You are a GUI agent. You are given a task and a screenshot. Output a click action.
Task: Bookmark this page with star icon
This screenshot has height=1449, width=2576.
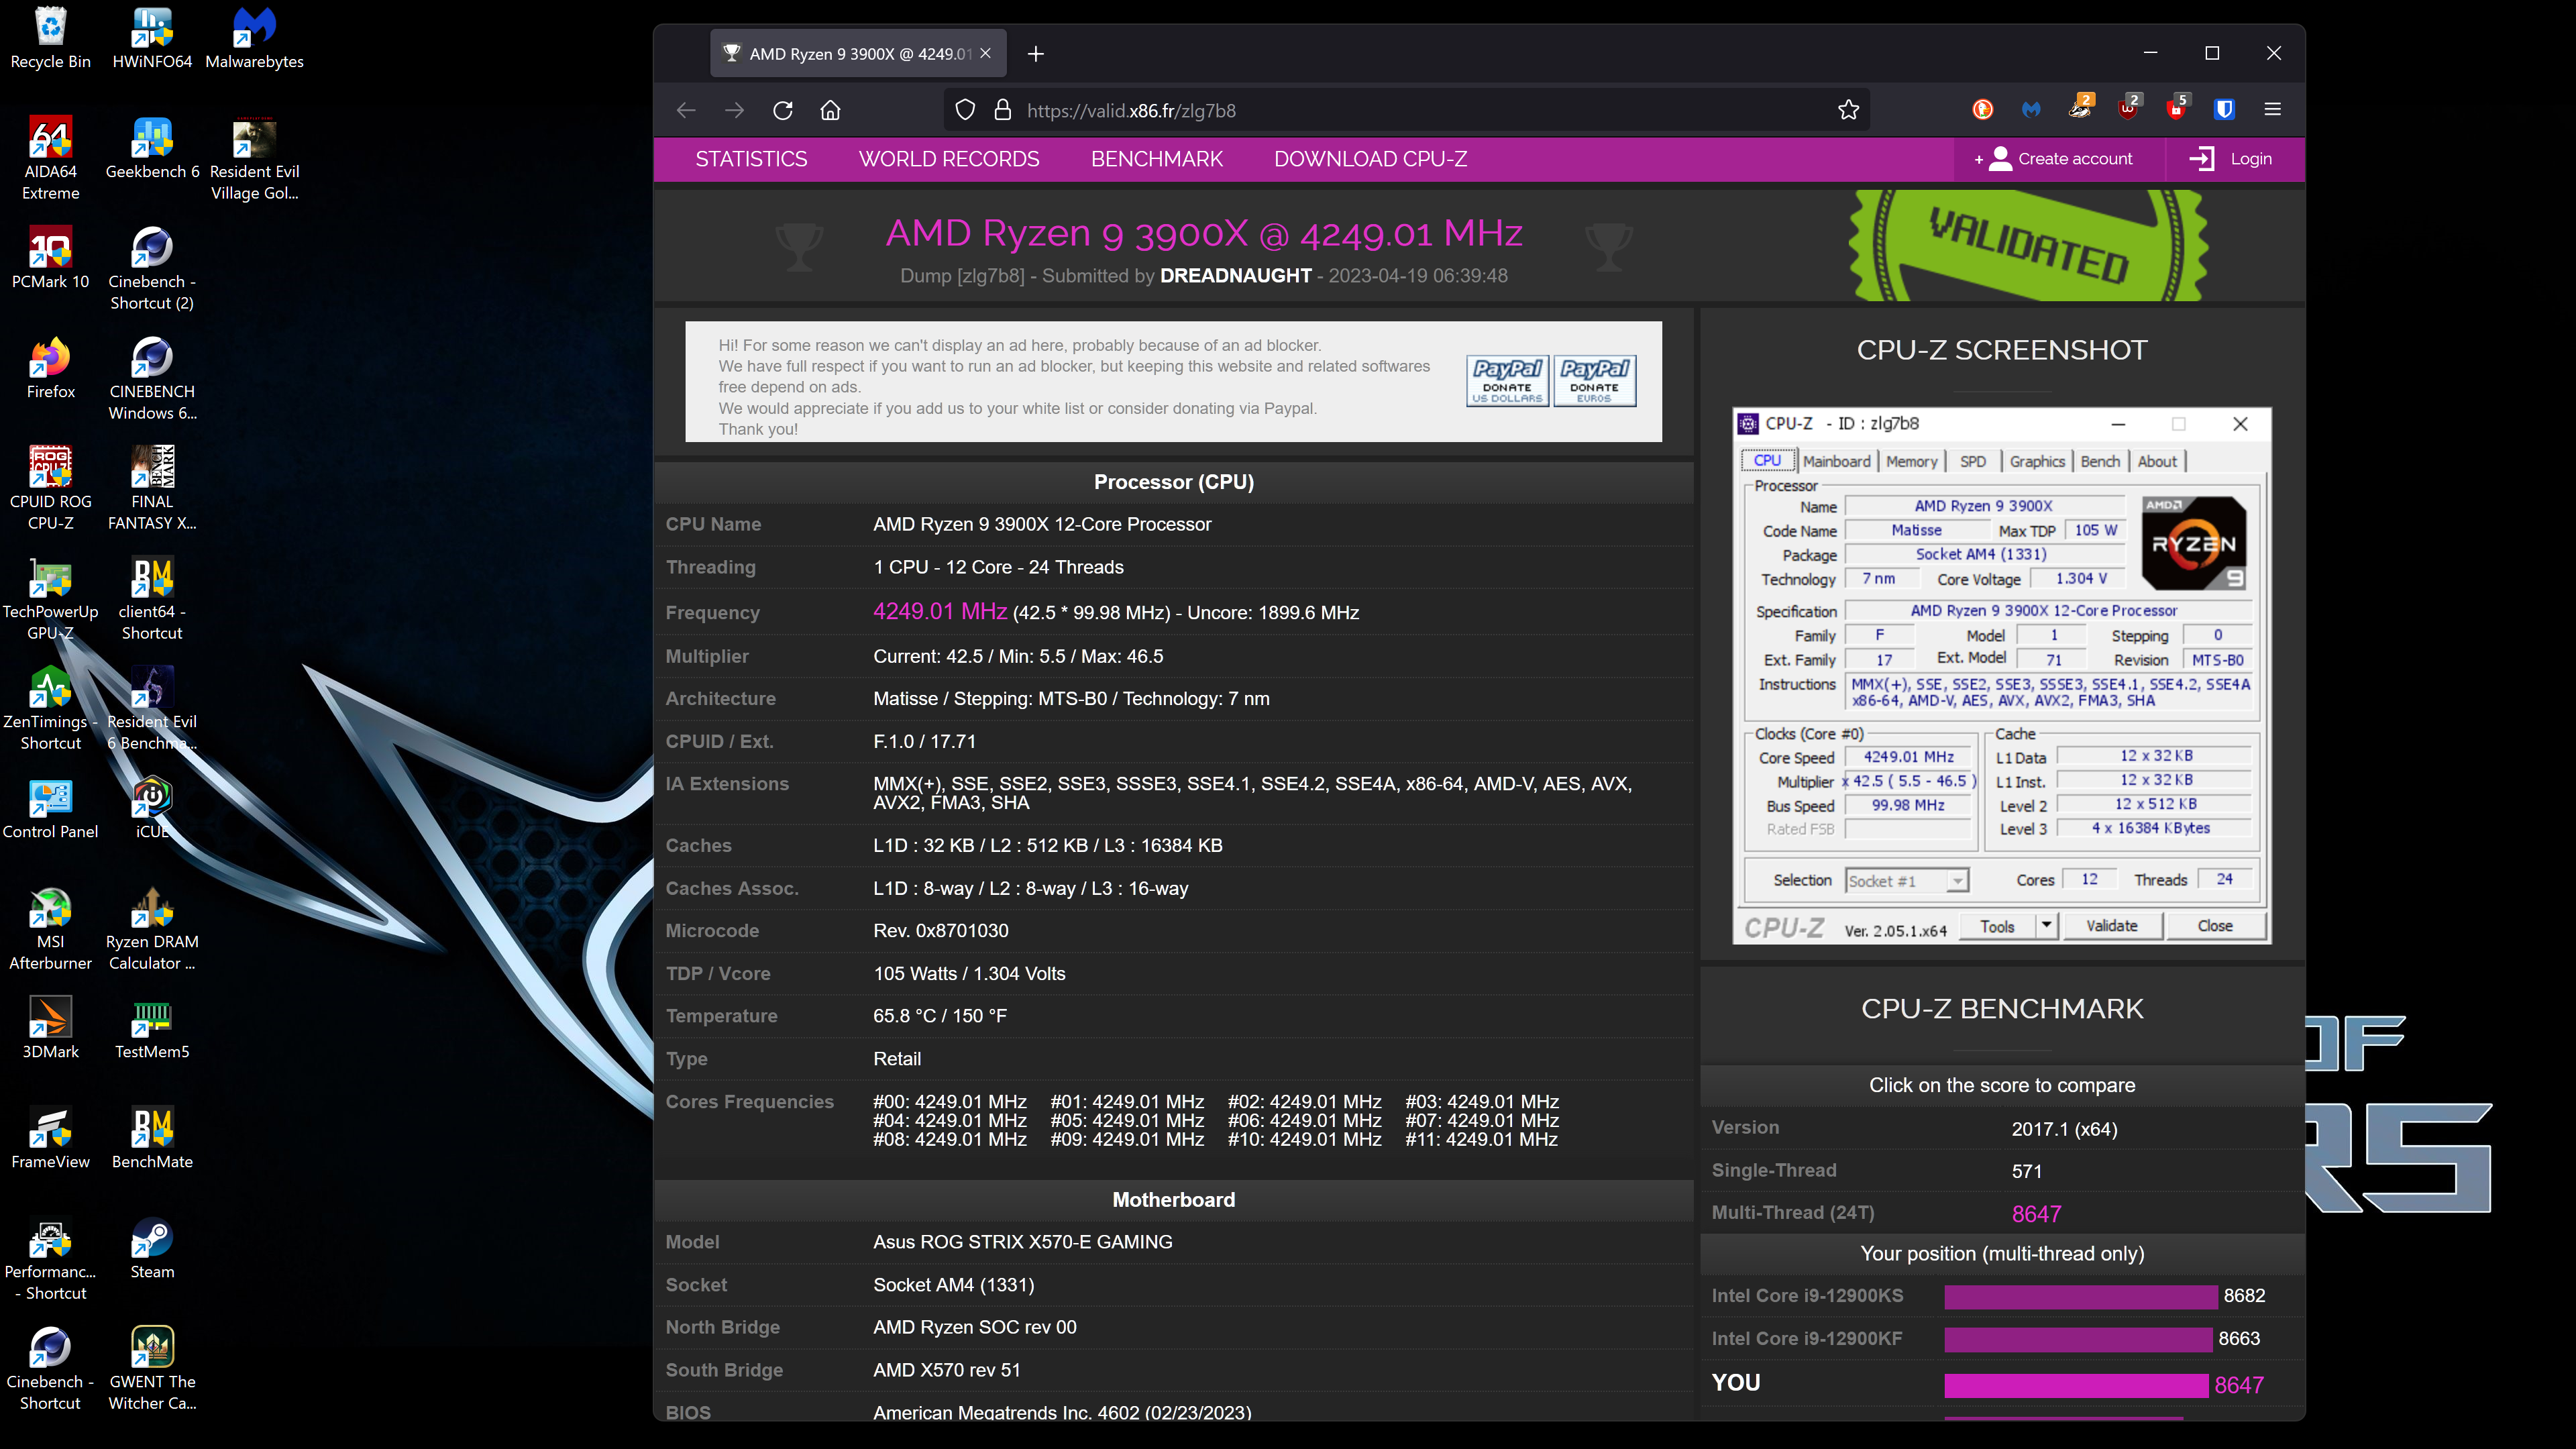click(x=1848, y=110)
